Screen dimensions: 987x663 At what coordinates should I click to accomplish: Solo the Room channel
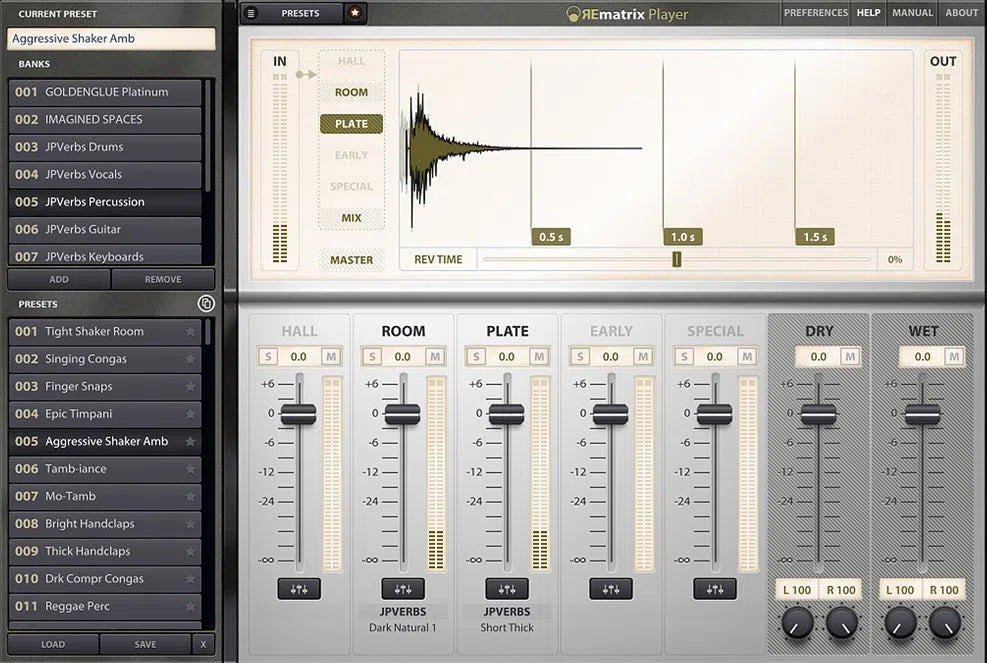coord(371,356)
